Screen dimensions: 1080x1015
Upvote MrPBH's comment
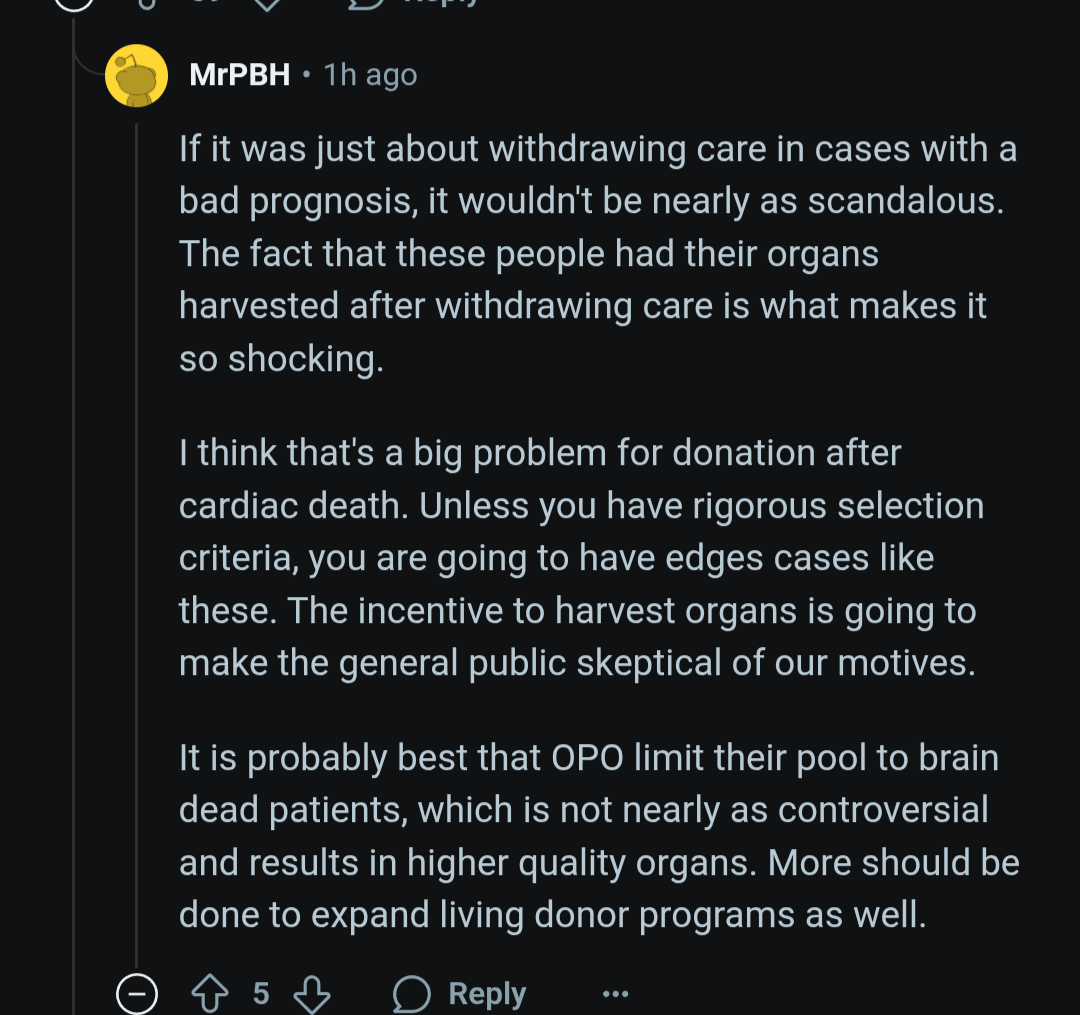pyautogui.click(x=209, y=994)
